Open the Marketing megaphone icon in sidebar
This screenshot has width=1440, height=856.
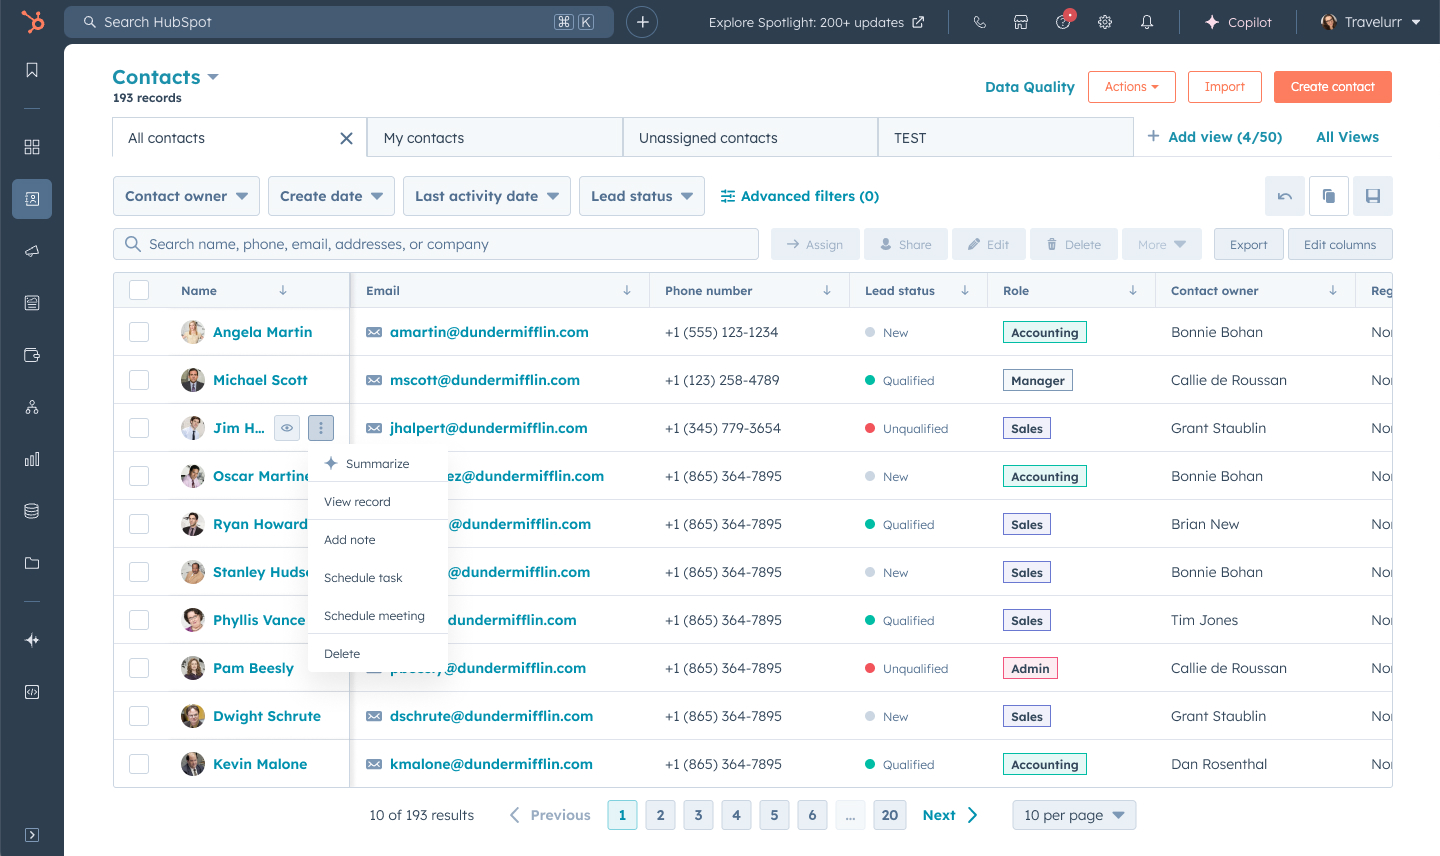click(32, 251)
